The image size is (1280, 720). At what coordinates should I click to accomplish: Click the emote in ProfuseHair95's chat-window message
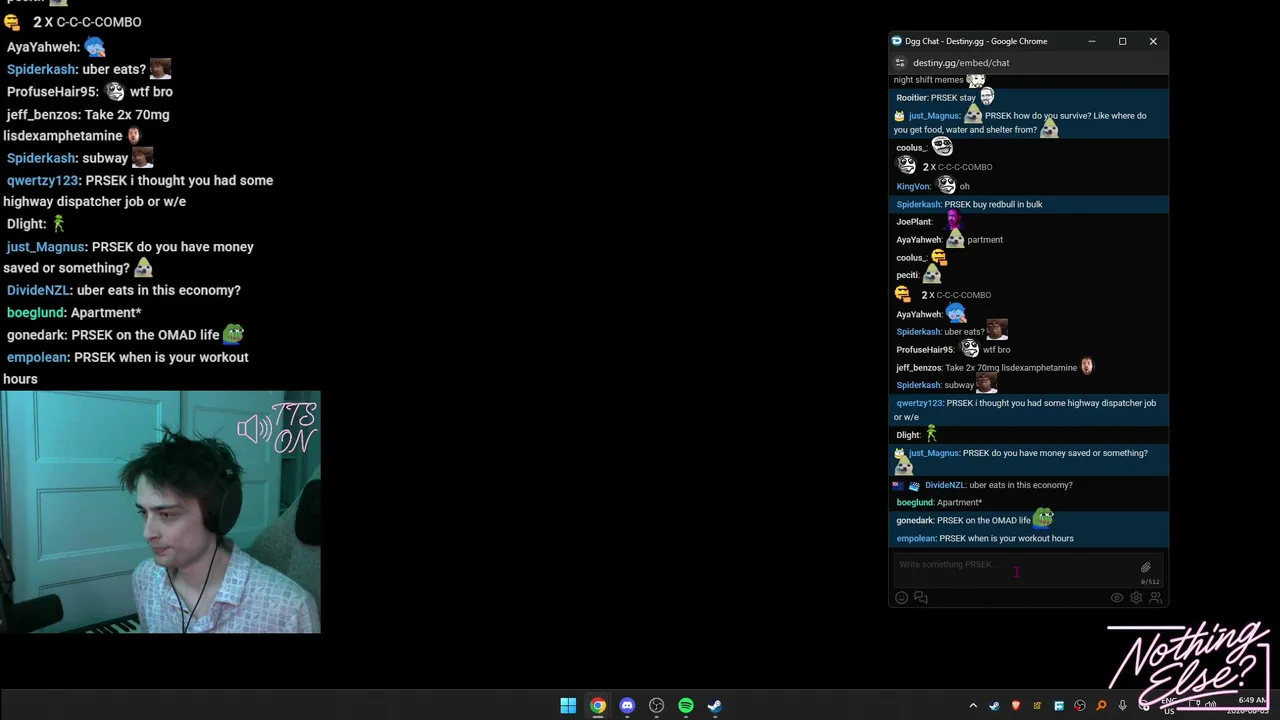969,348
